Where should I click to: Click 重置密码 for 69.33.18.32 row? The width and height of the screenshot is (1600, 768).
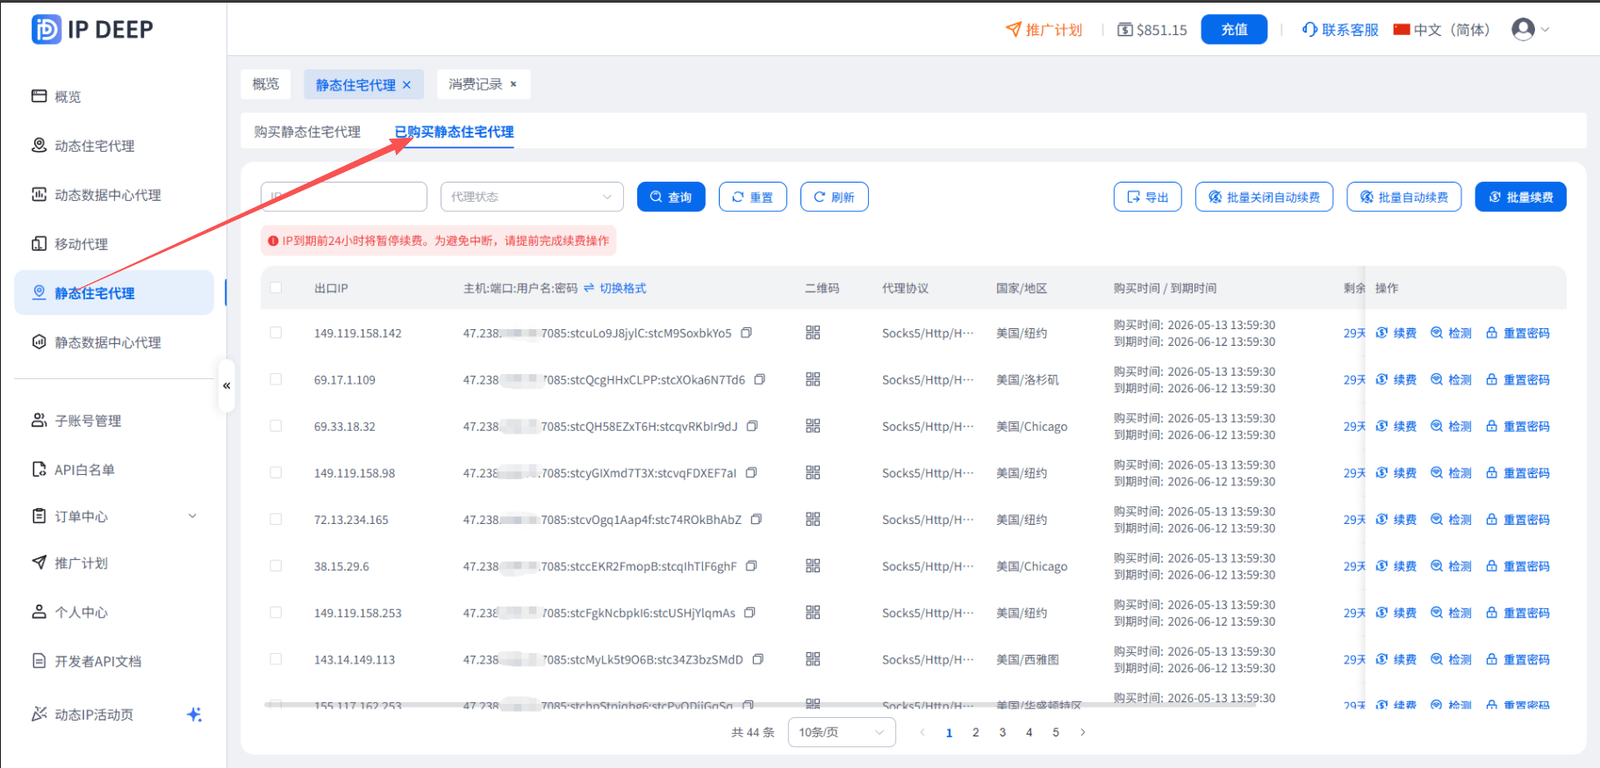pyautogui.click(x=1518, y=426)
